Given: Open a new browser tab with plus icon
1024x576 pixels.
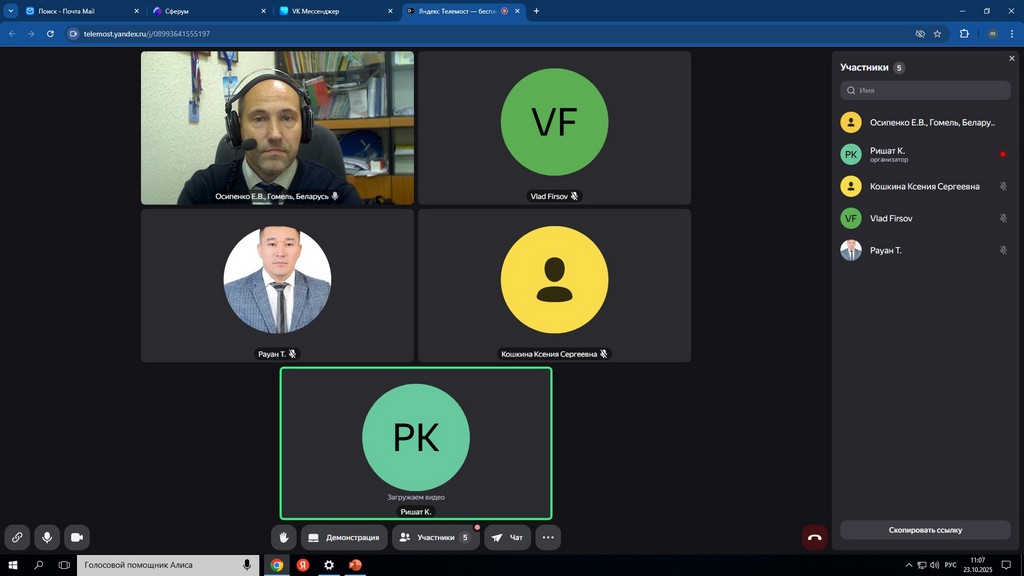Looking at the screenshot, I should pyautogui.click(x=537, y=11).
